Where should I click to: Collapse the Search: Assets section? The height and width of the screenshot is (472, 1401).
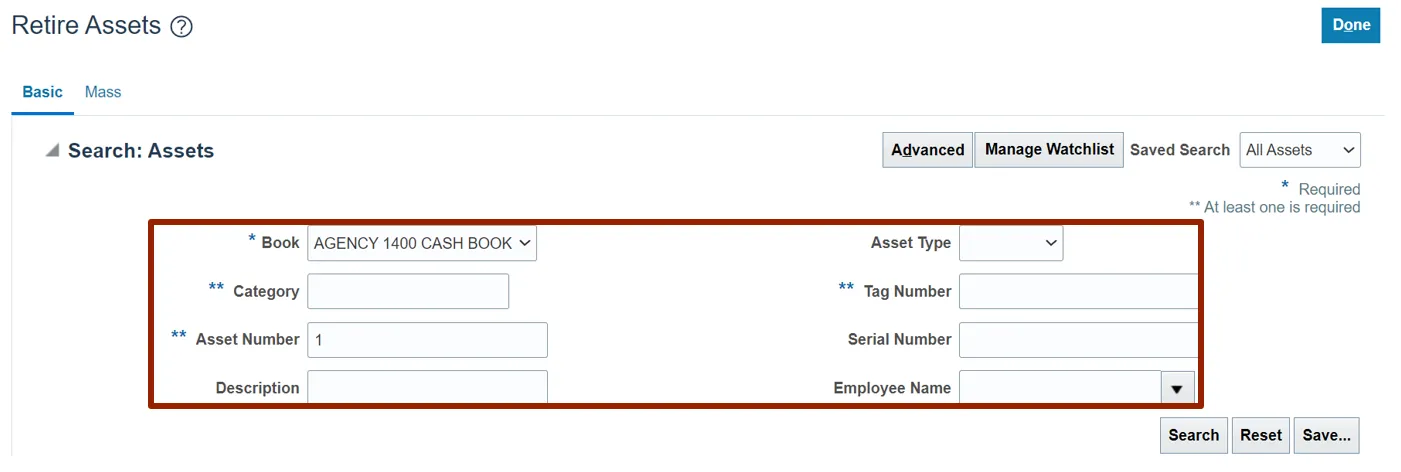coord(52,151)
